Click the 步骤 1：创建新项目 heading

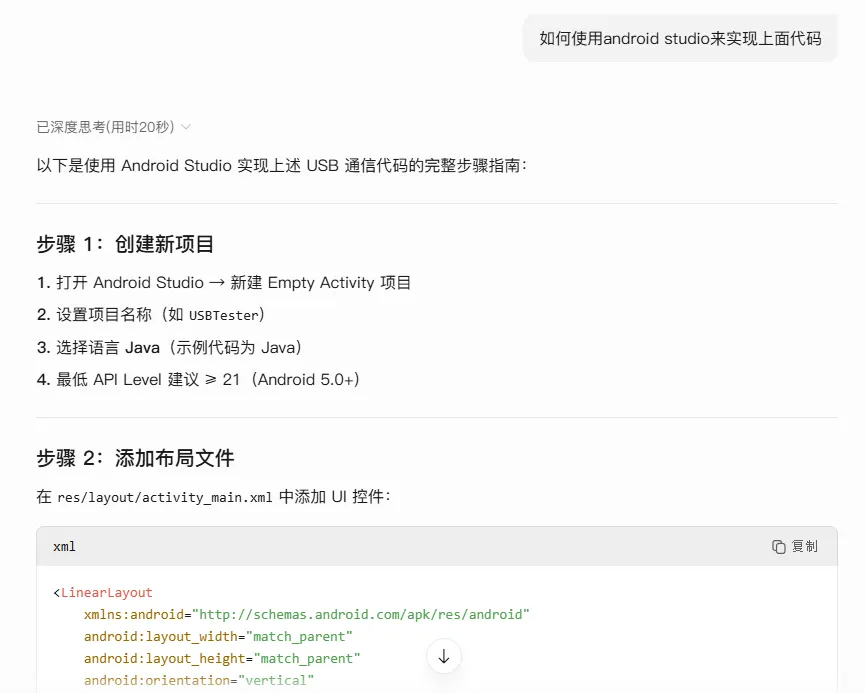click(x=125, y=244)
